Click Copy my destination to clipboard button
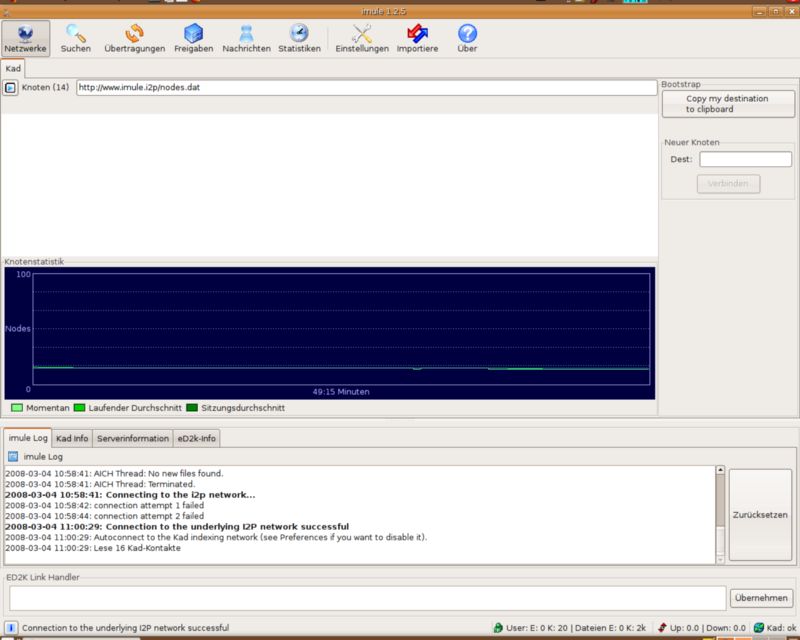Image resolution: width=800 pixels, height=640 pixels. [728, 104]
